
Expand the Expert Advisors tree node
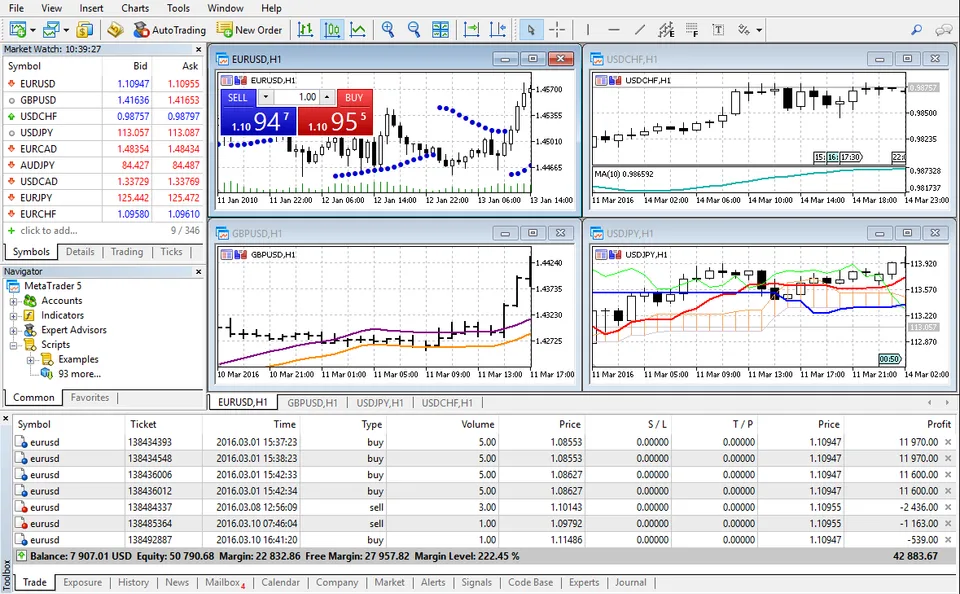click(x=13, y=331)
